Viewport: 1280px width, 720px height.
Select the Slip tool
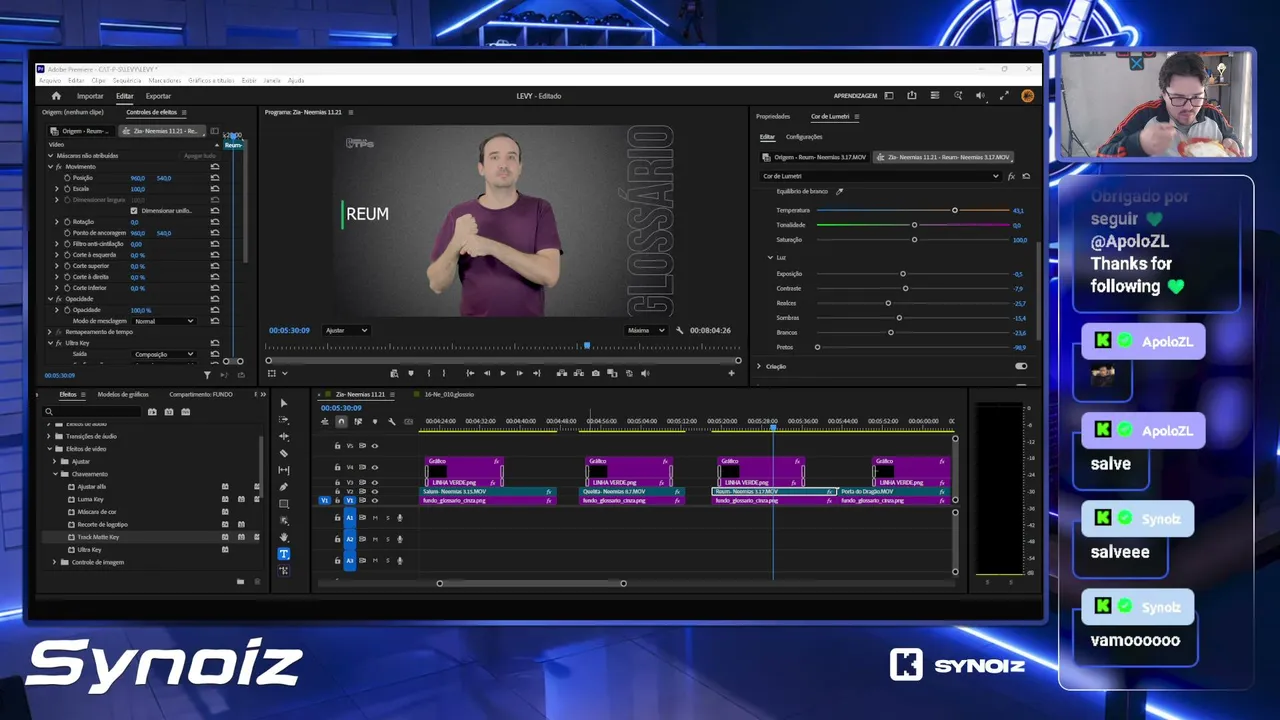coord(284,470)
